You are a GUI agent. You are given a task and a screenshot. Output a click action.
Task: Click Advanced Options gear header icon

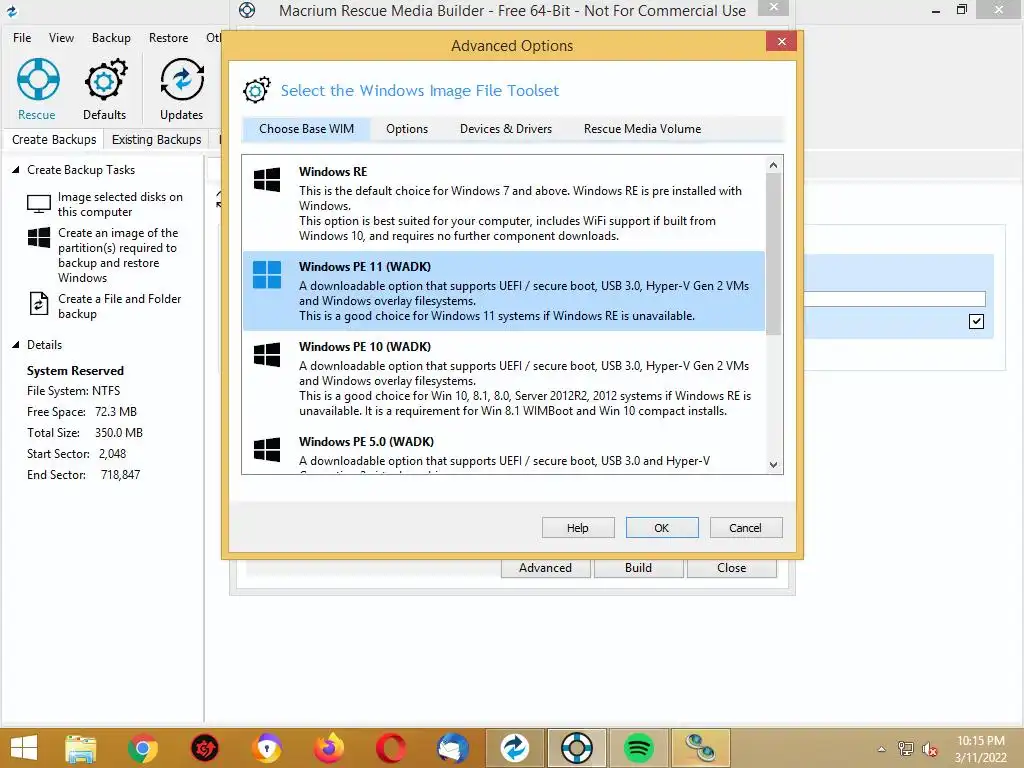point(256,90)
